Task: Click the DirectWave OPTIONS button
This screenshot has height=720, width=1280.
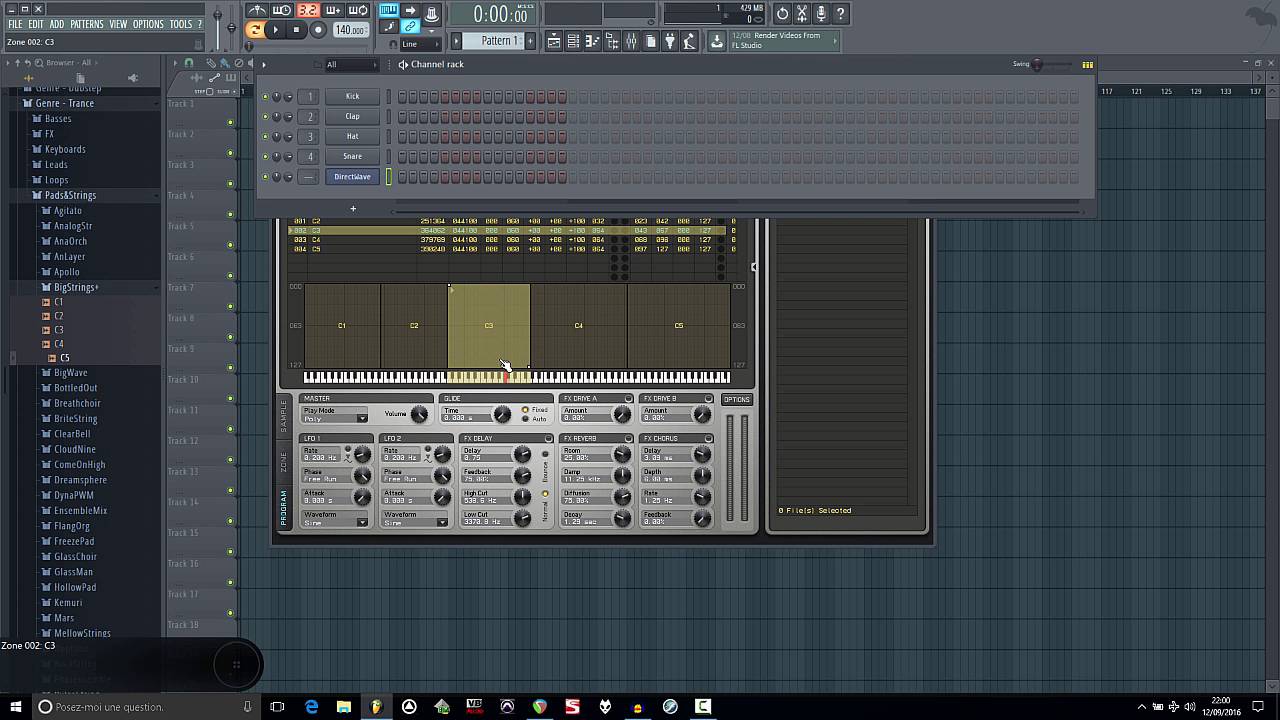Action: coord(737,400)
